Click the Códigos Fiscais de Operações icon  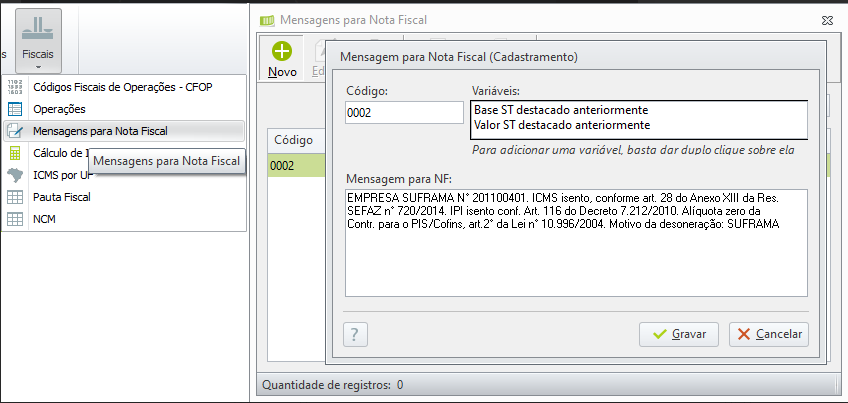15,87
